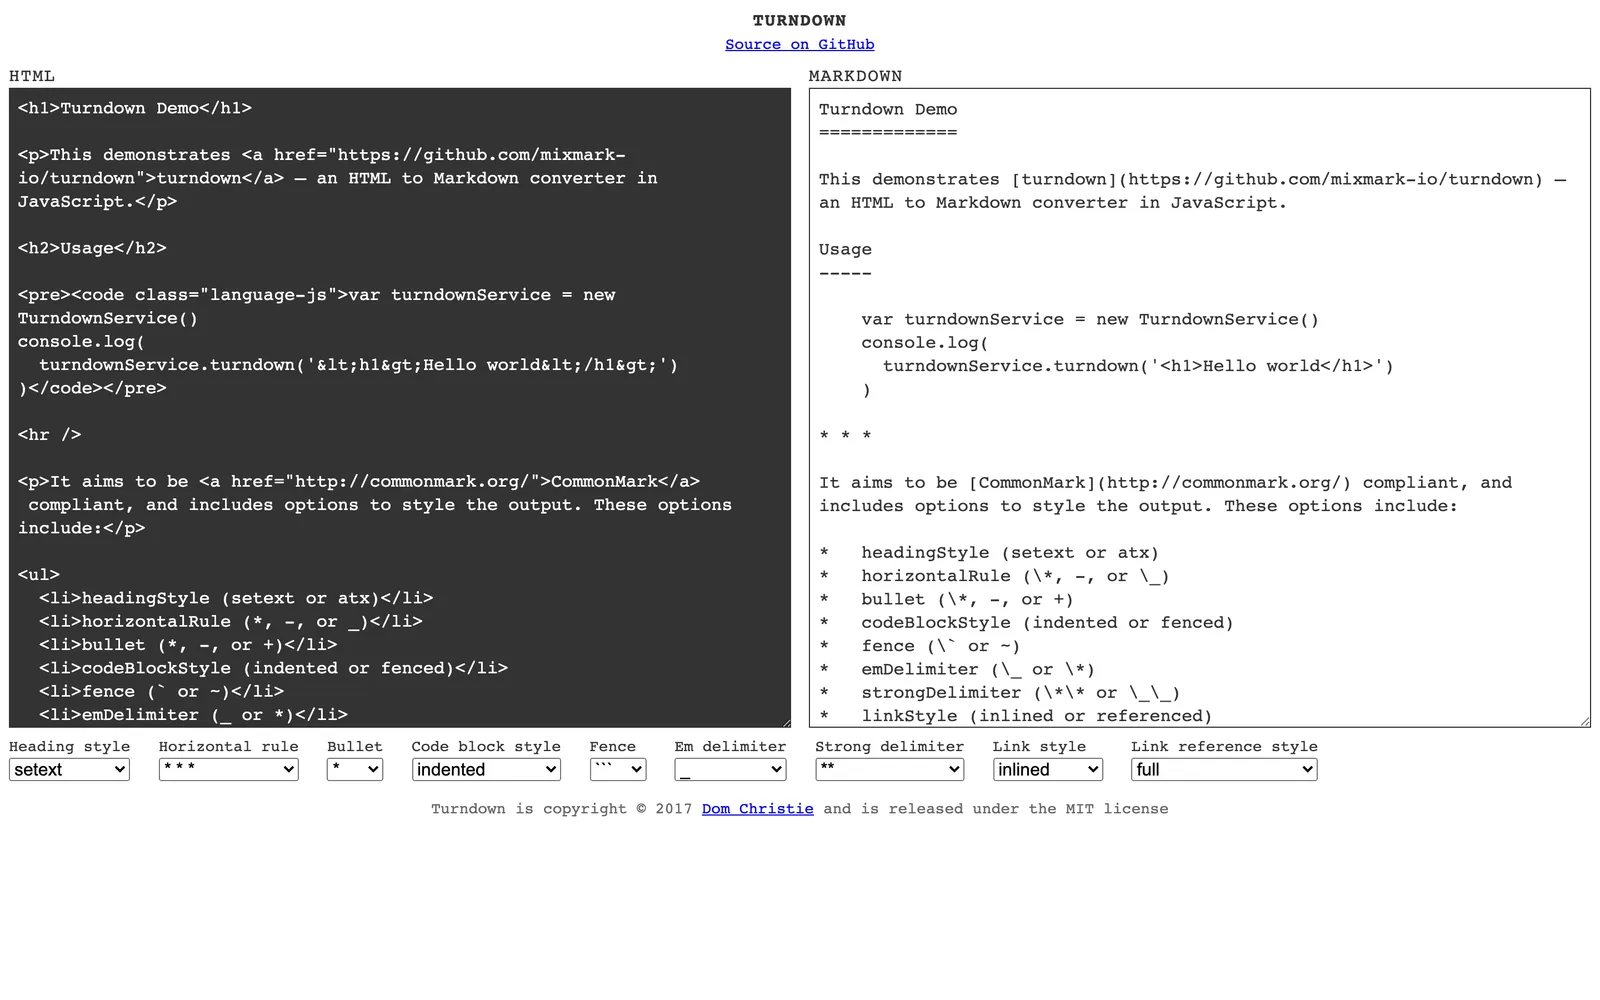Place cursor on "<h1>Turndown Demo</h1>" in HTML pane
The height and width of the screenshot is (1000, 1600).
[x=135, y=108]
